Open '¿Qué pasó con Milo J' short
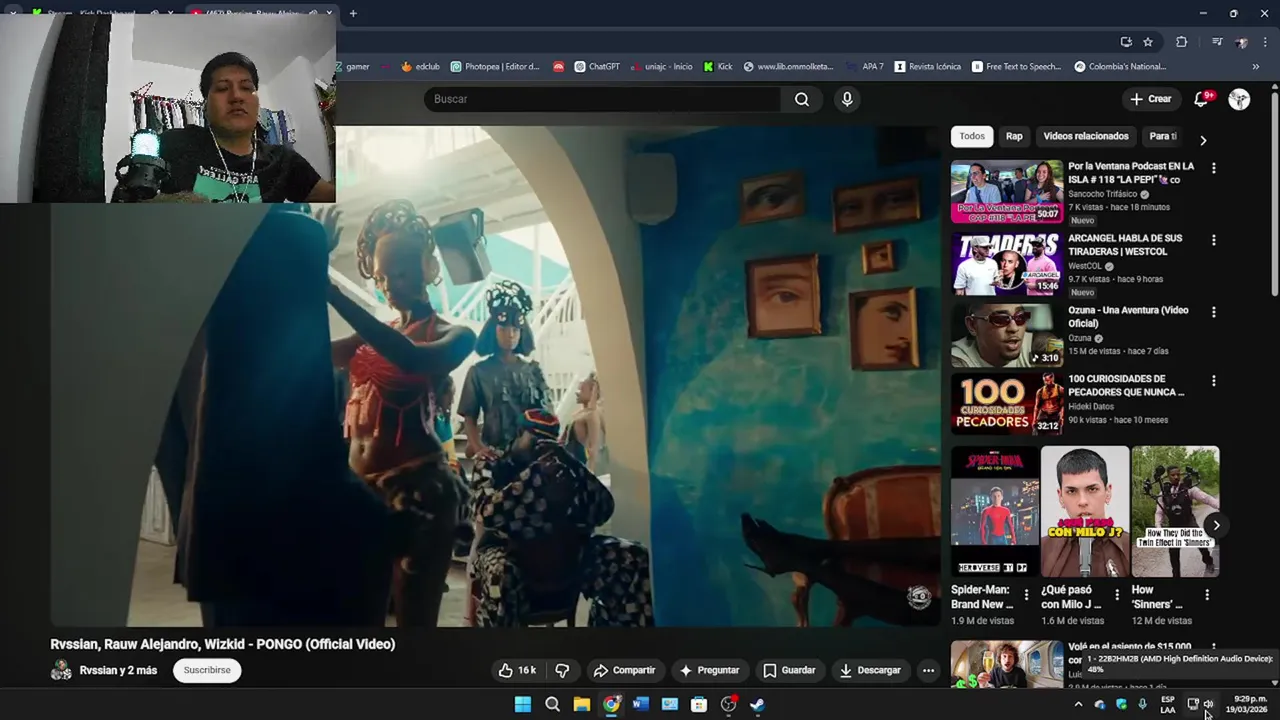 click(x=1085, y=512)
